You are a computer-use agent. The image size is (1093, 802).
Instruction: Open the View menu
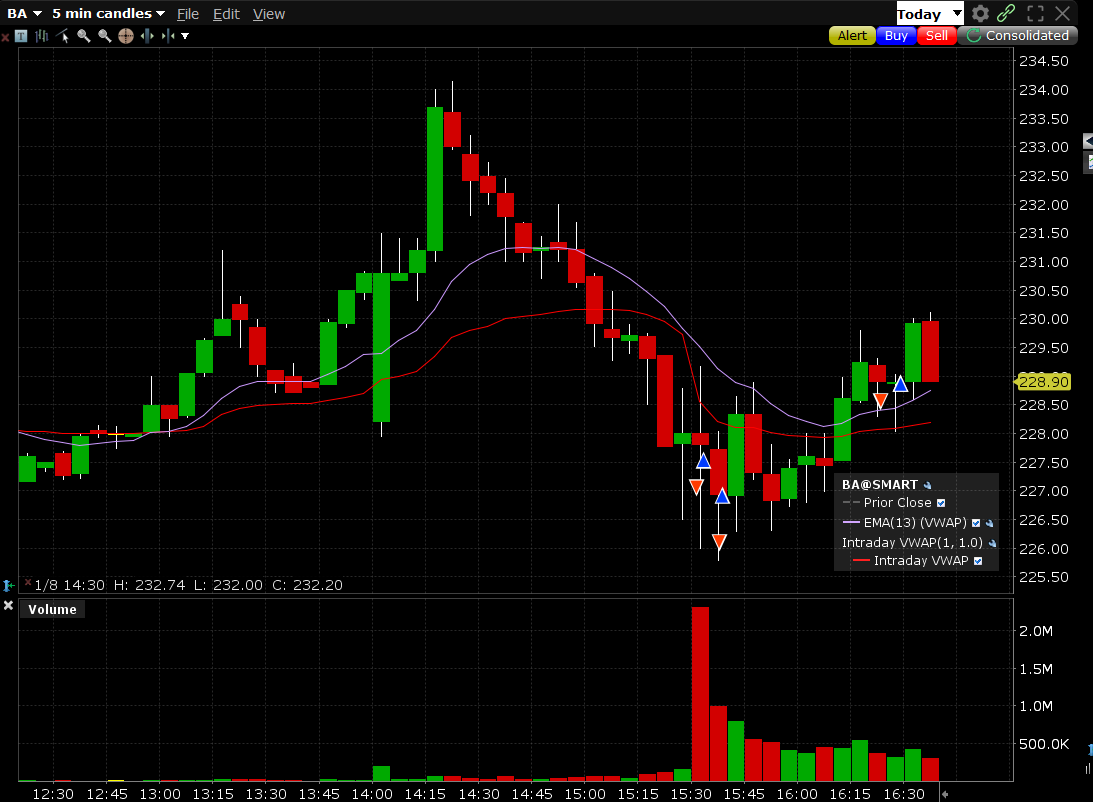[x=268, y=14]
